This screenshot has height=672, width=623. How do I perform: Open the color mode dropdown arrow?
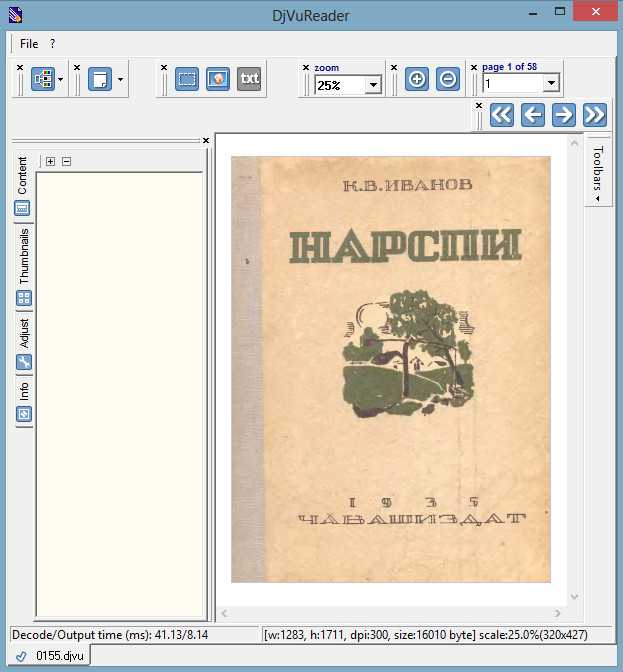(60, 79)
